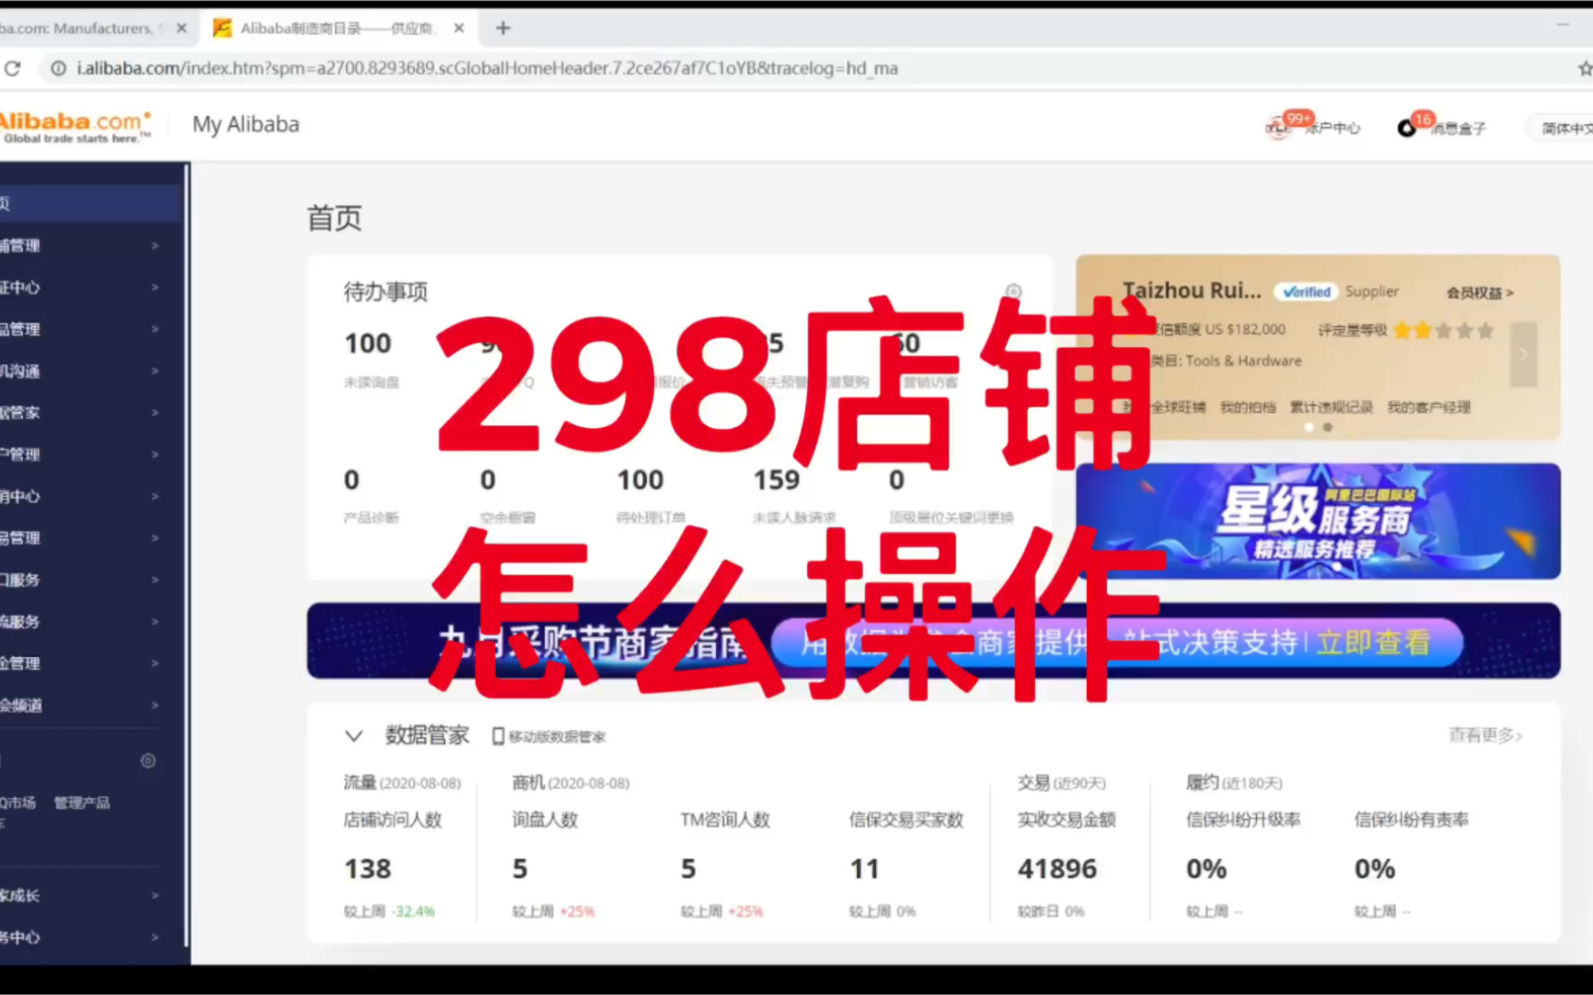Image resolution: width=1593 pixels, height=995 pixels.
Task: Expand 证中心 sidebar menu
Action: (x=91, y=287)
